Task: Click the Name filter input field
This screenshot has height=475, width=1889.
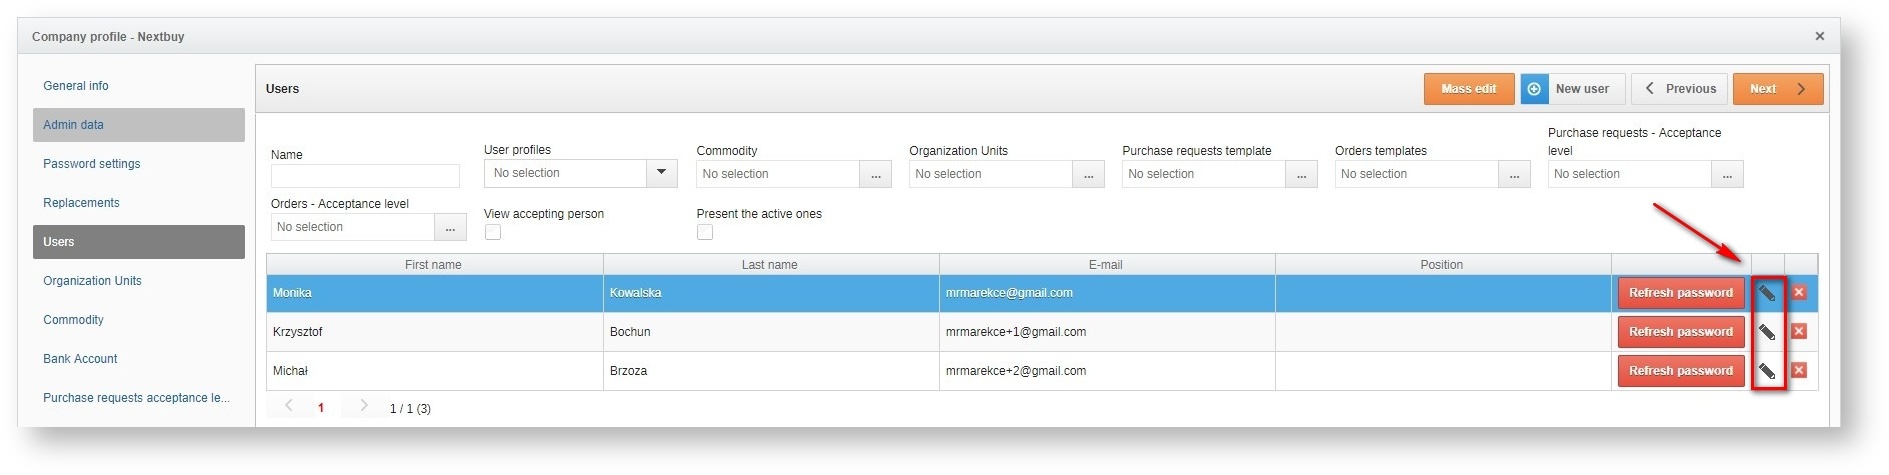Action: (365, 177)
